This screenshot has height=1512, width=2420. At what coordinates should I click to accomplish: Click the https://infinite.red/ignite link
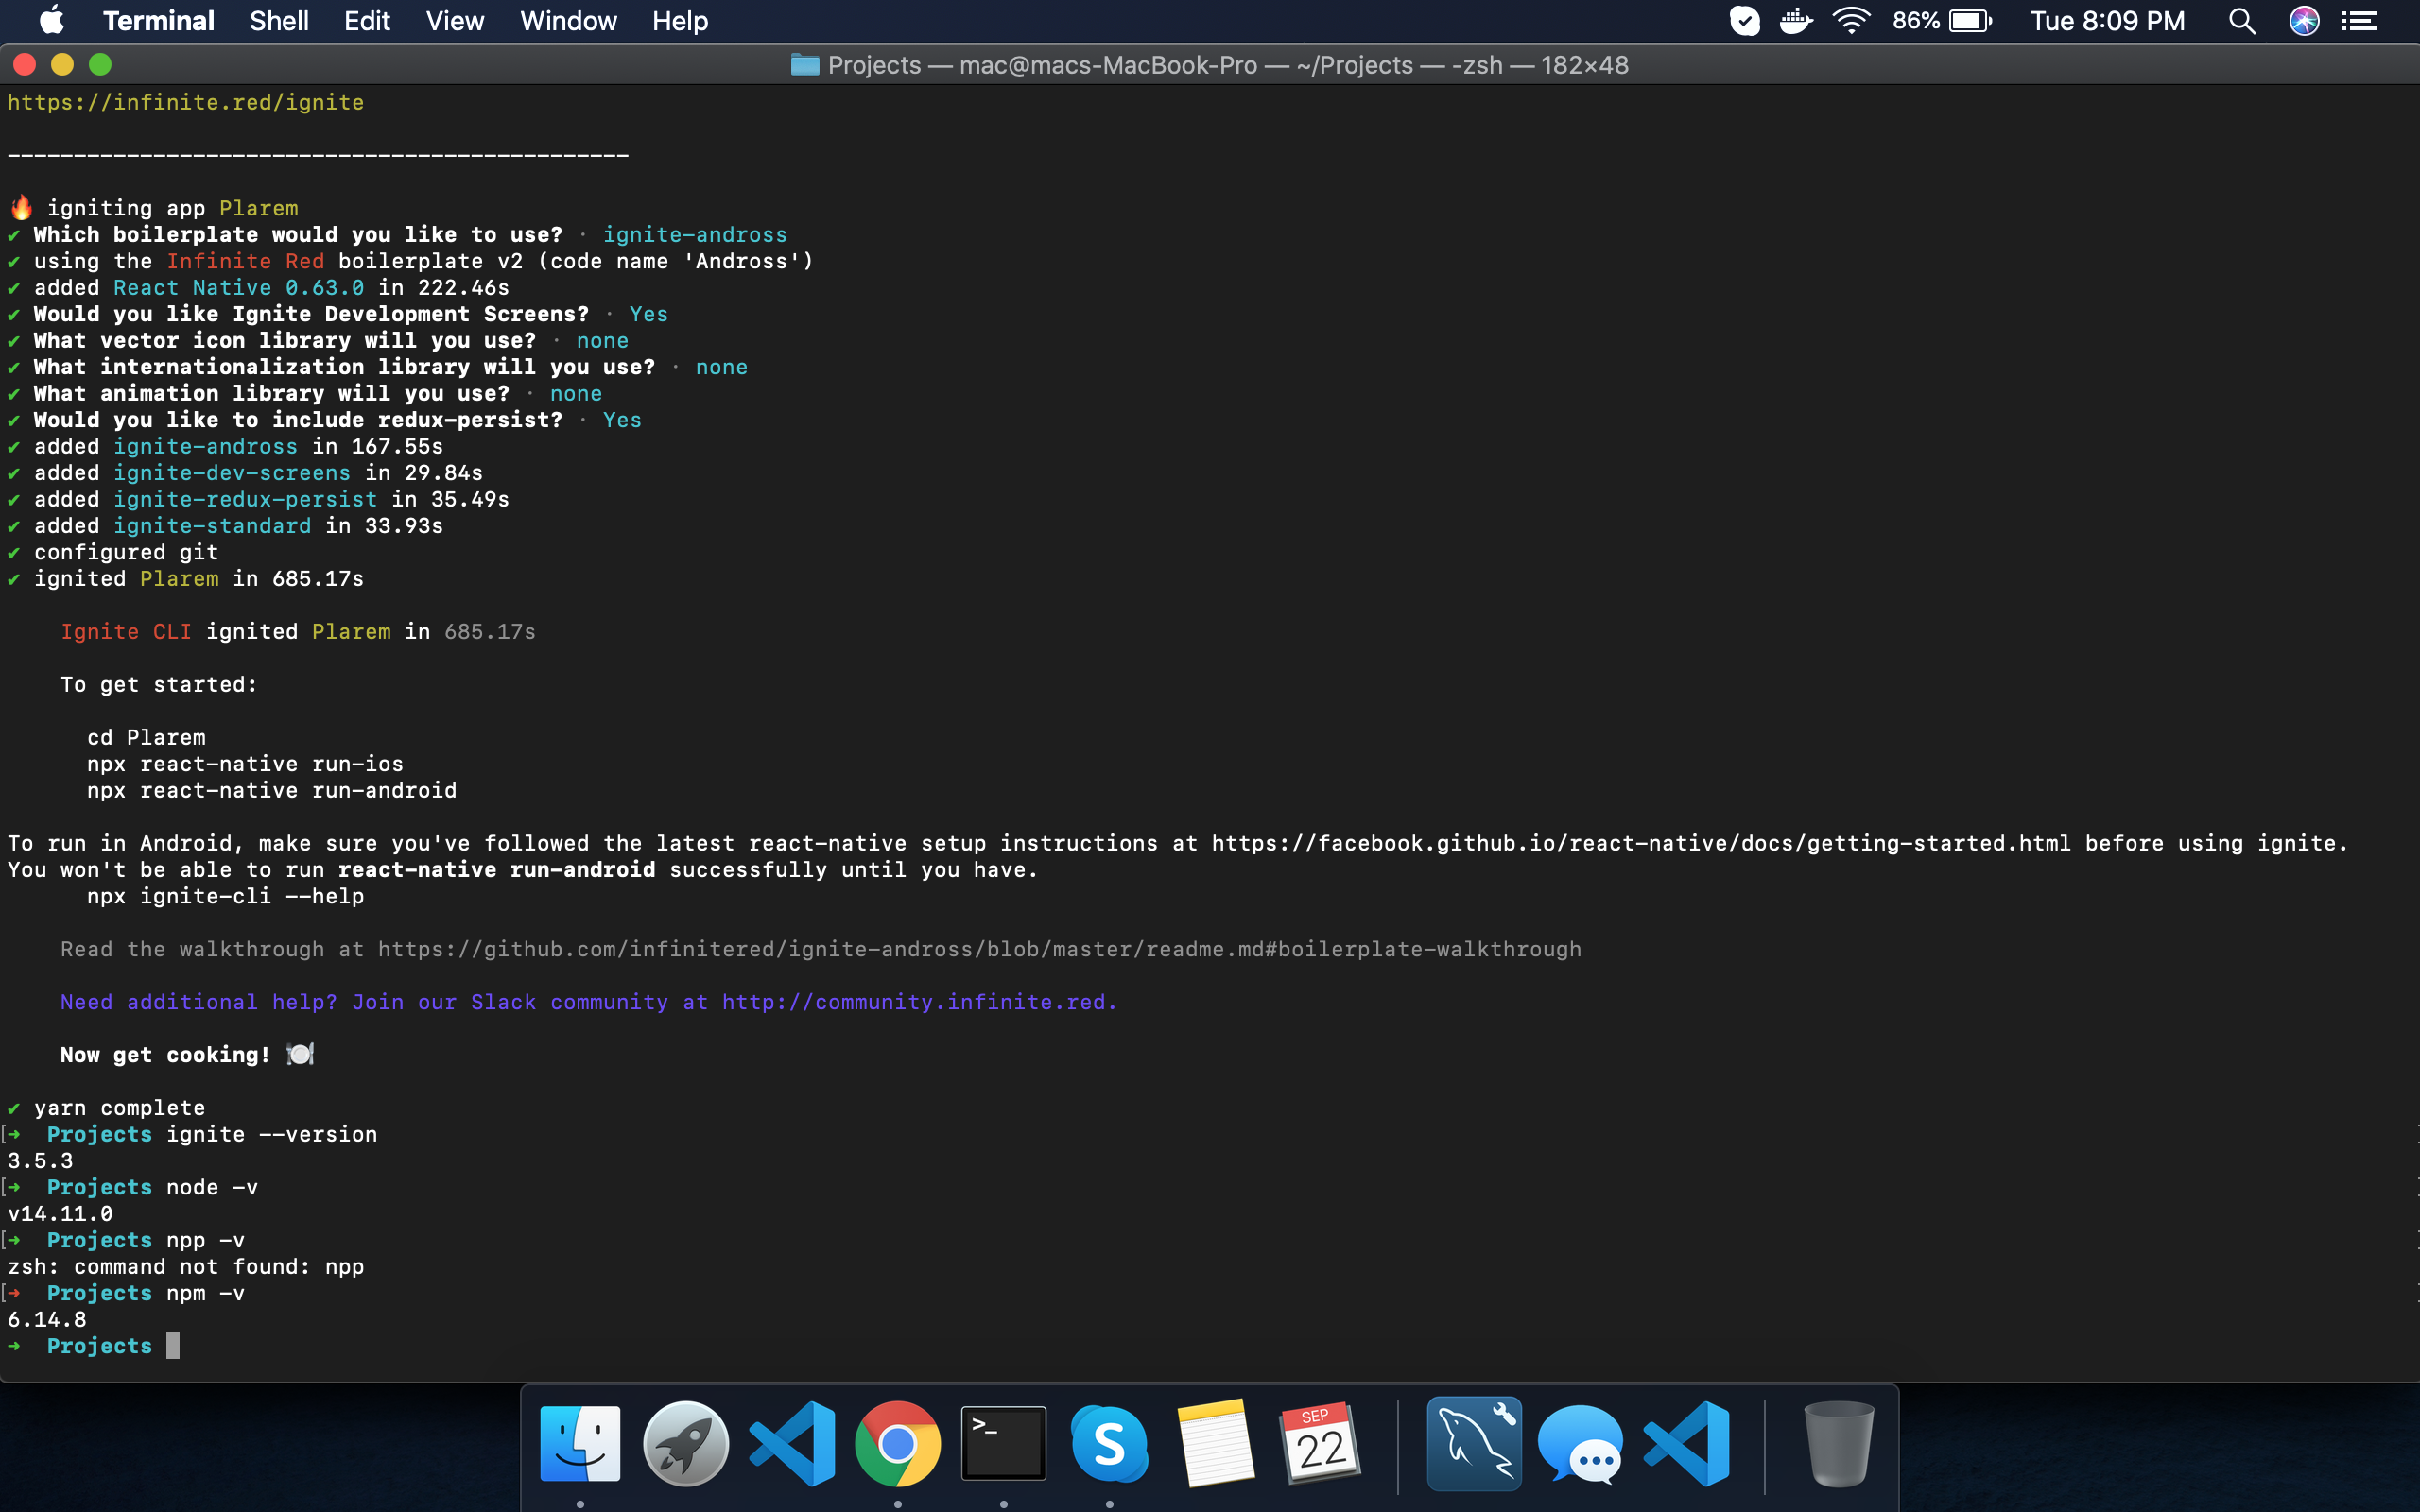[186, 102]
